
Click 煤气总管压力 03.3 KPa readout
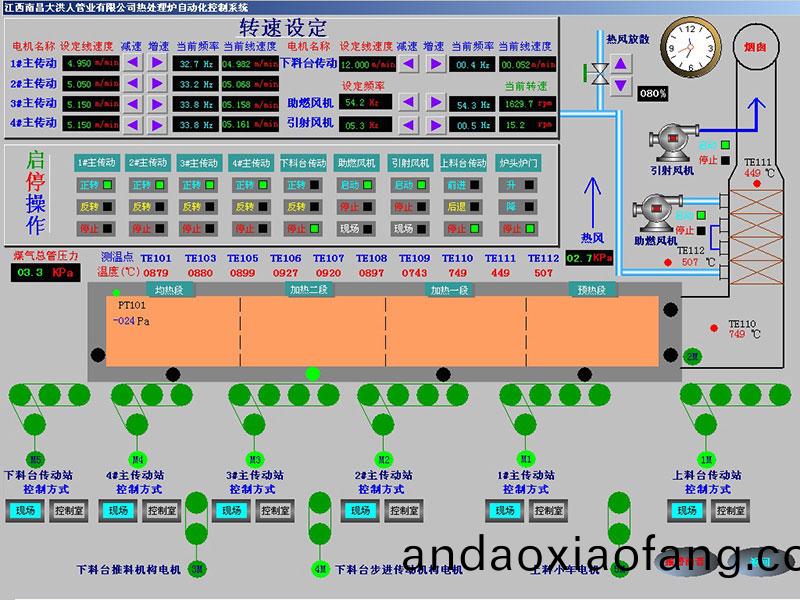tap(45, 272)
